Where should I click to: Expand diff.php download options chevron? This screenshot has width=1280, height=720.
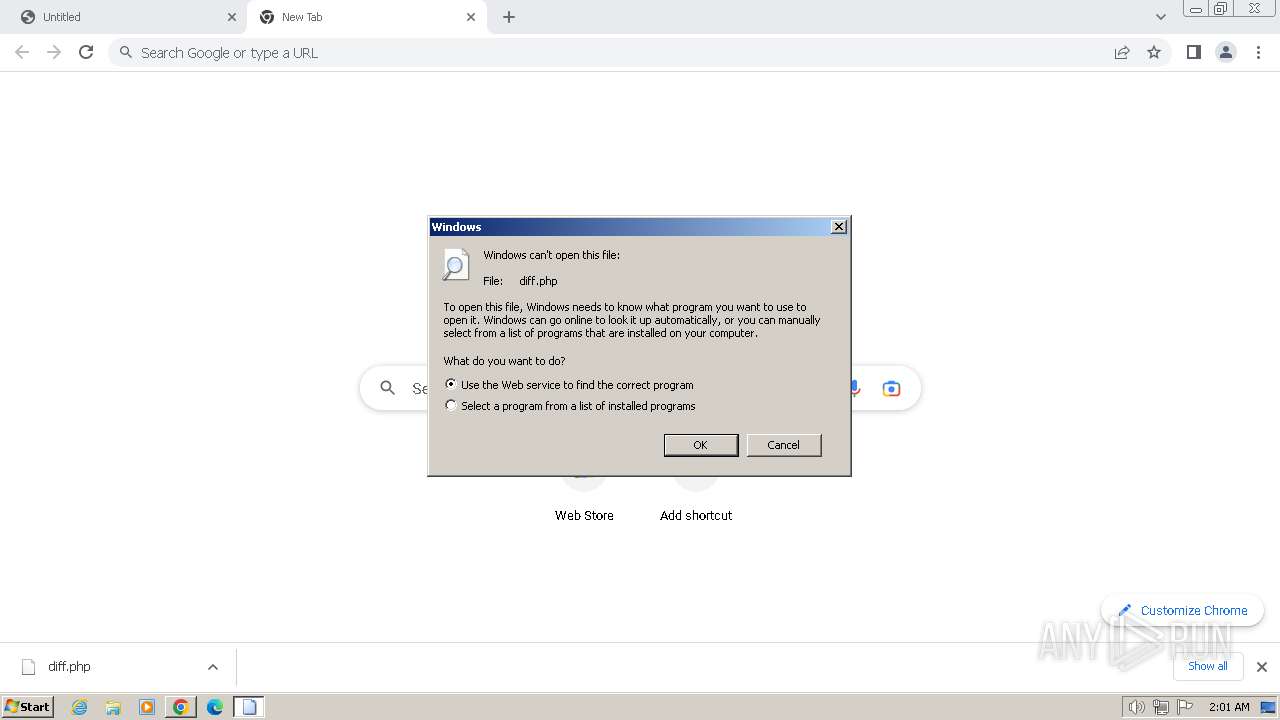click(212, 667)
